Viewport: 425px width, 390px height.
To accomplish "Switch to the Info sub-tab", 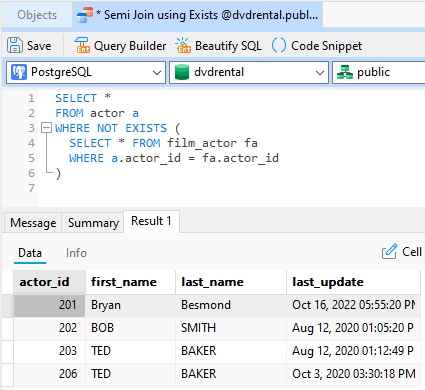I will [76, 253].
